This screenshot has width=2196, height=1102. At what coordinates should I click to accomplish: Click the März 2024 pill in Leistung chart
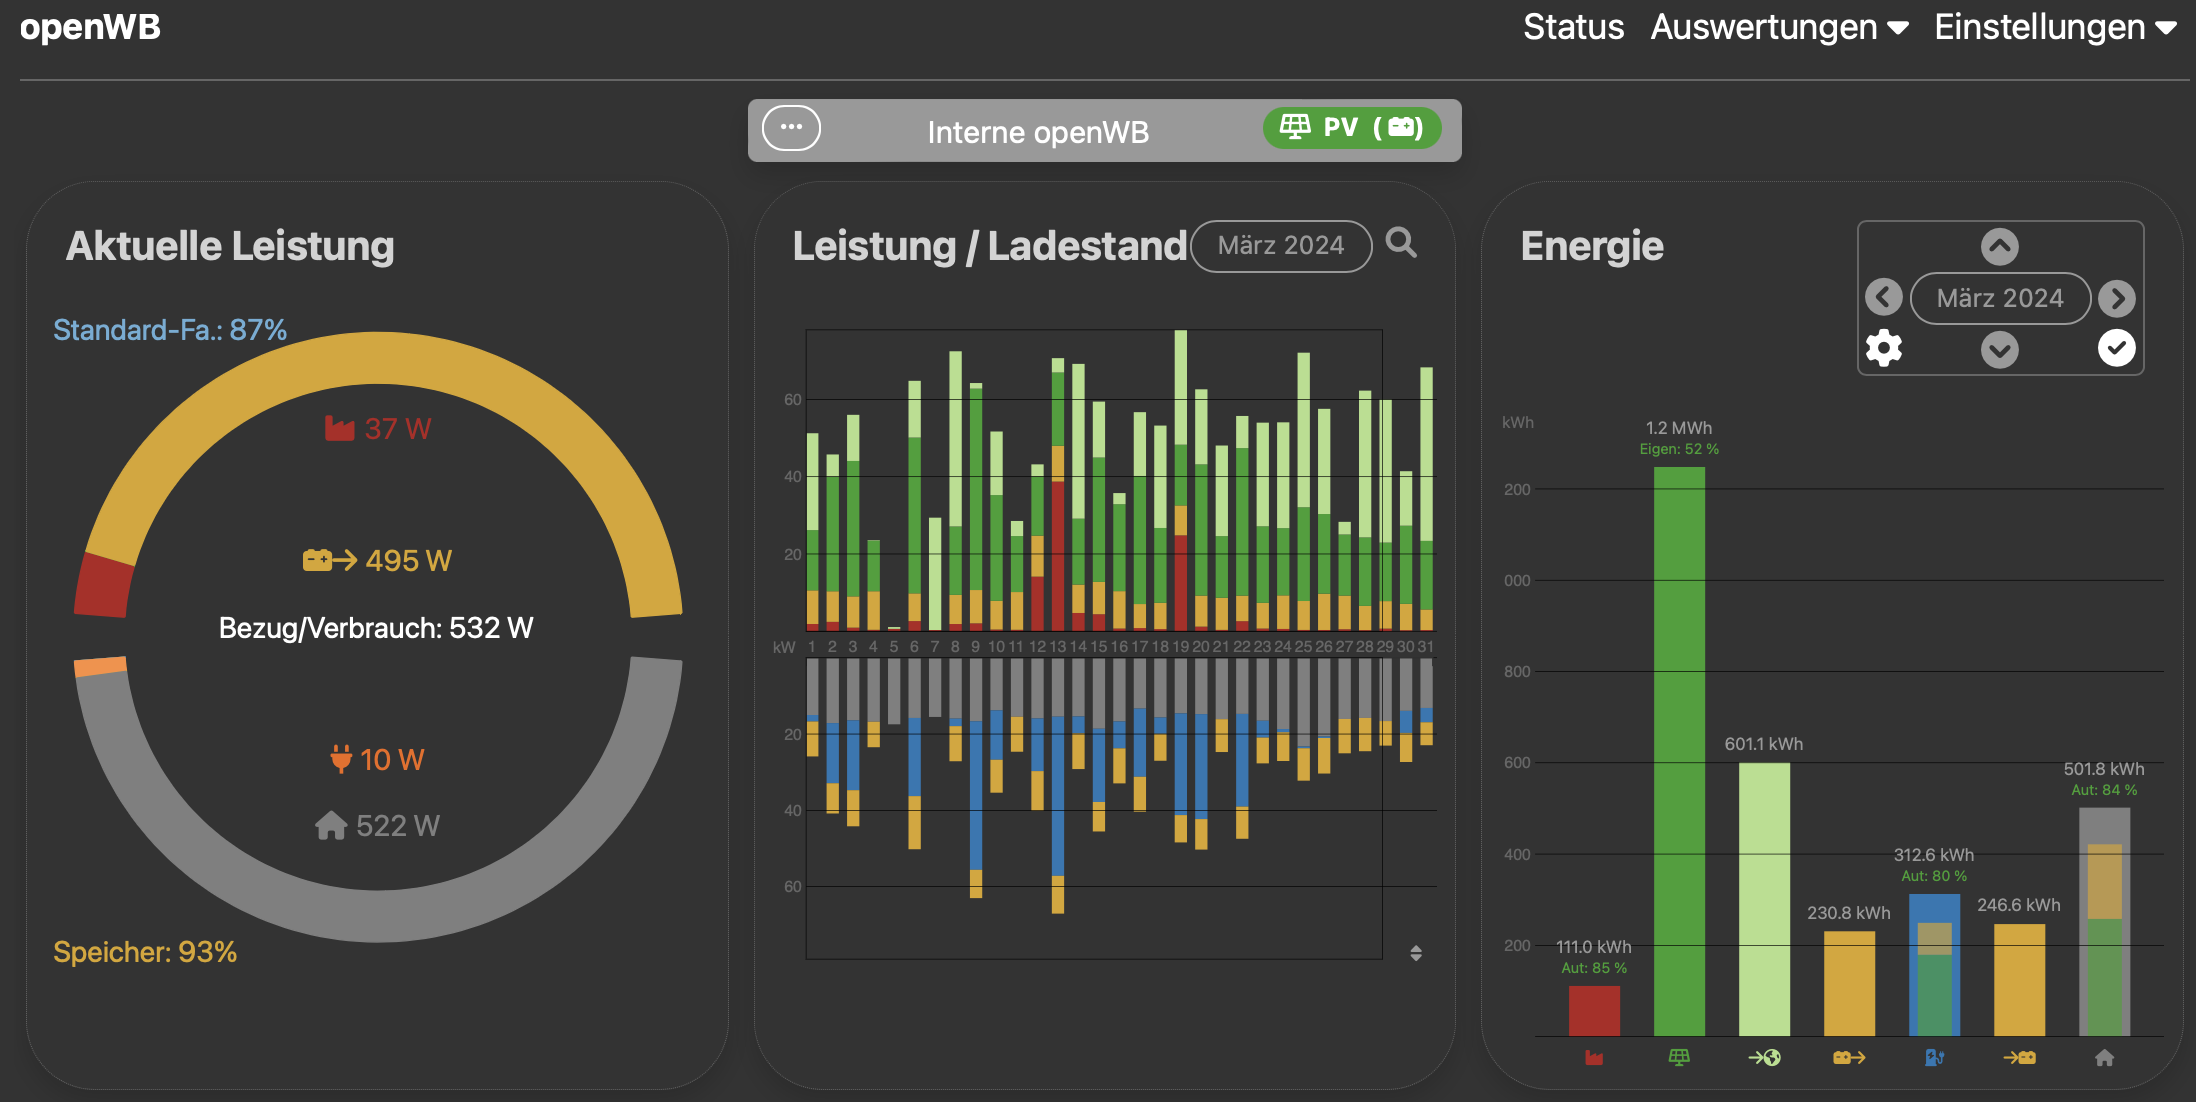1280,246
